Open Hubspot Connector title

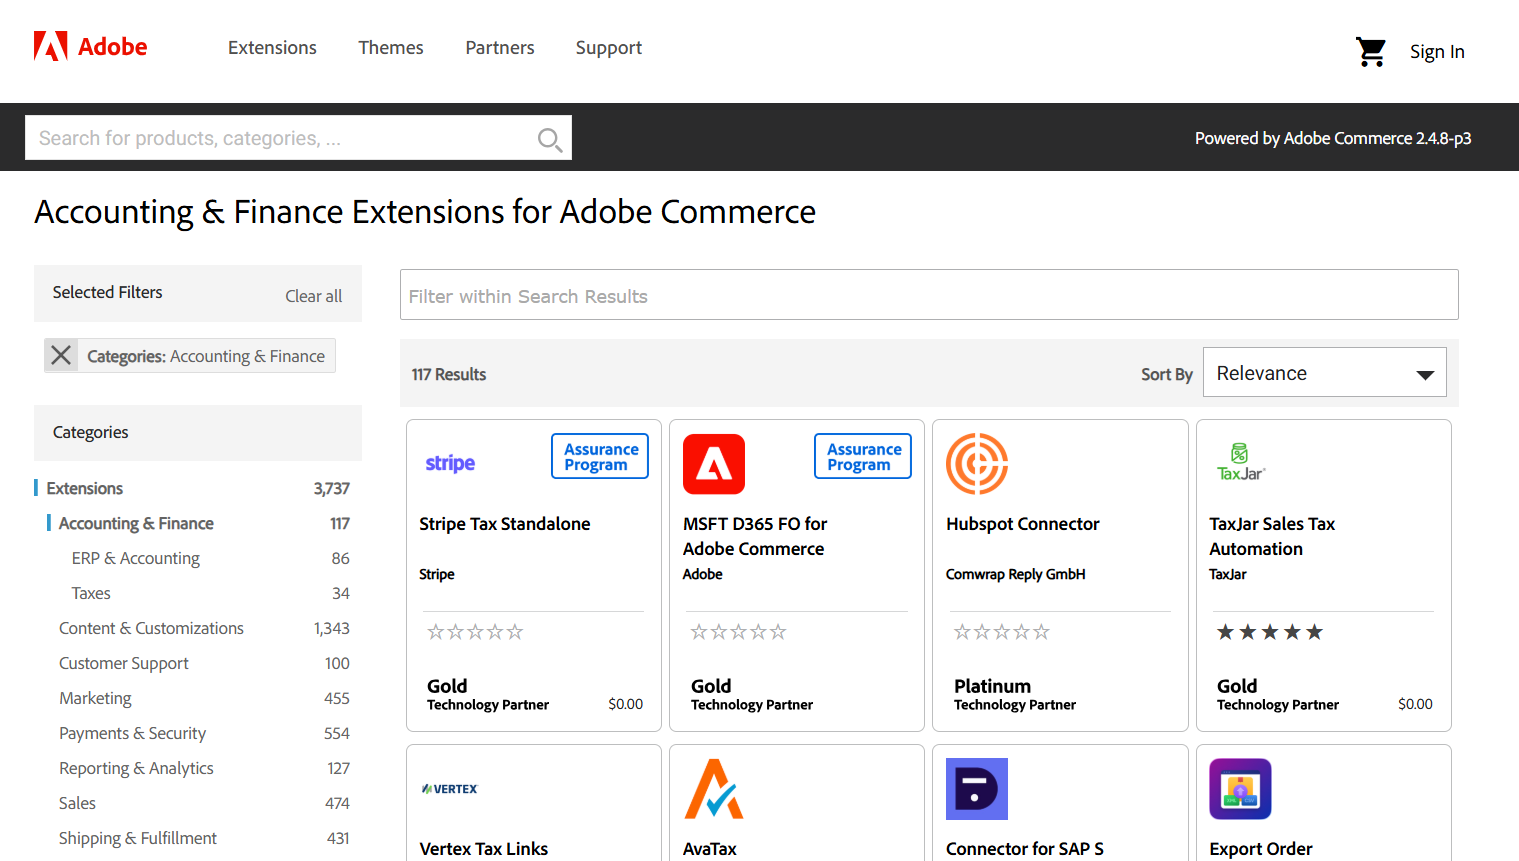click(x=1023, y=524)
